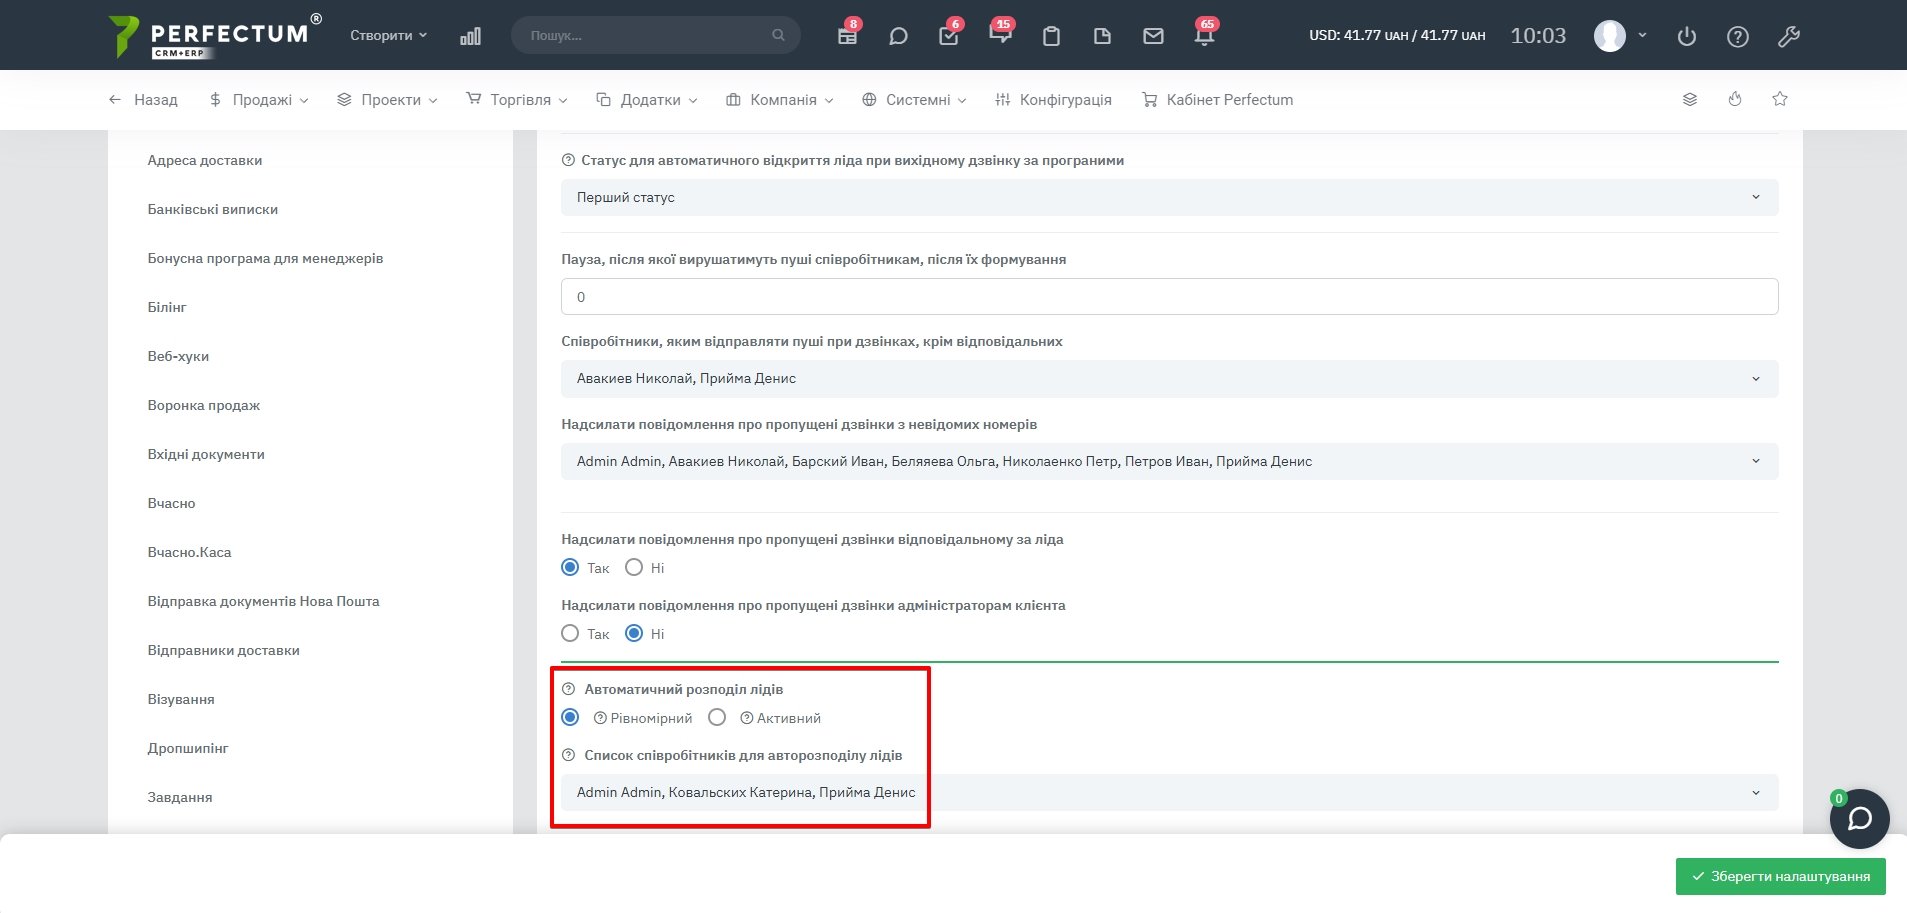Open missed calls unknown numbers staff dropdown
The height and width of the screenshot is (913, 1907).
tap(1169, 461)
